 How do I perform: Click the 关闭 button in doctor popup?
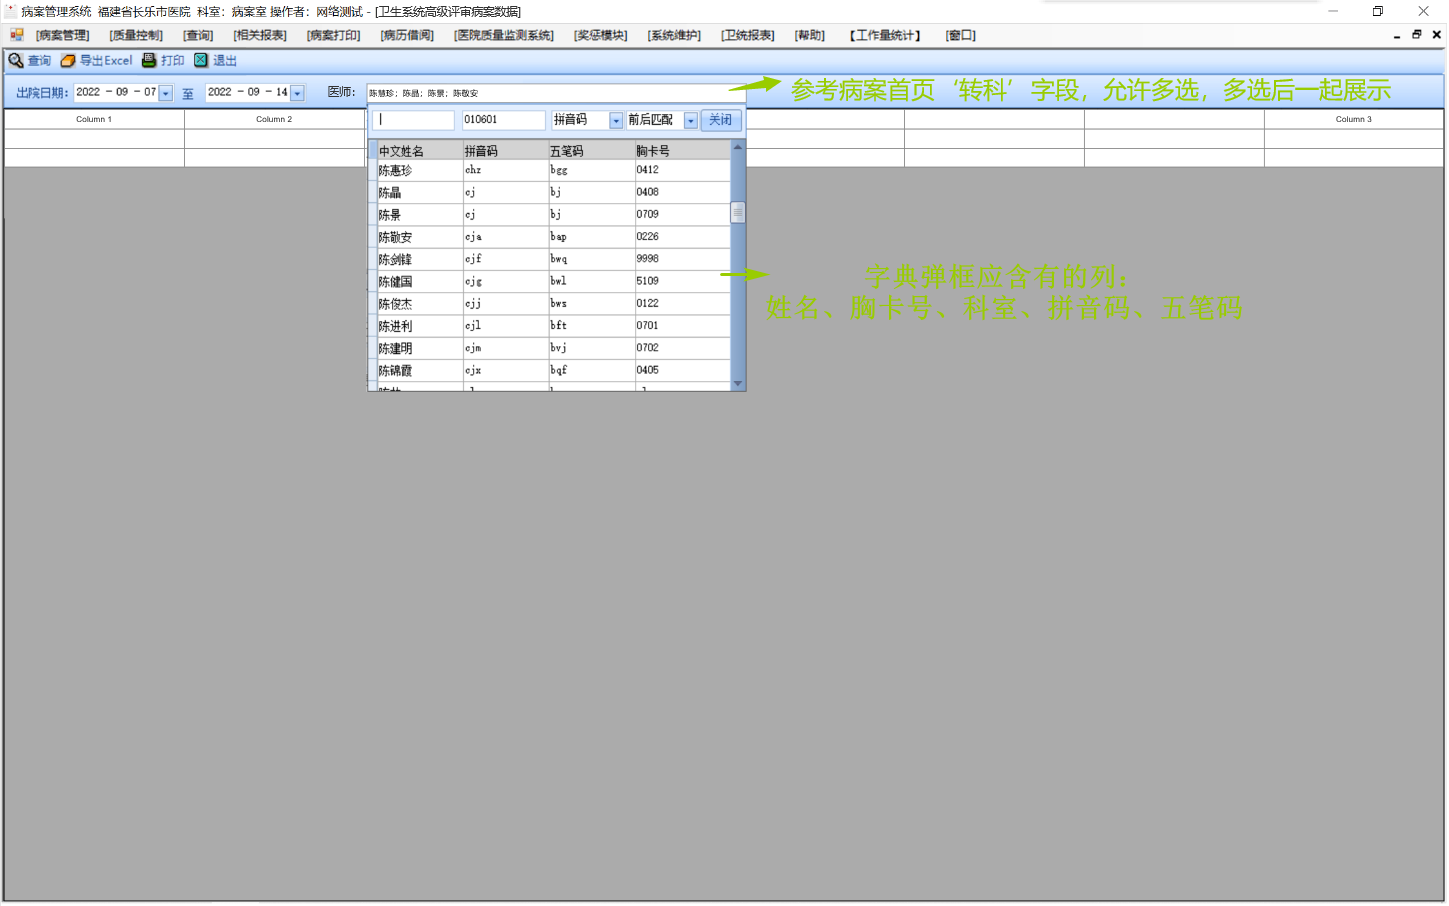coord(720,120)
